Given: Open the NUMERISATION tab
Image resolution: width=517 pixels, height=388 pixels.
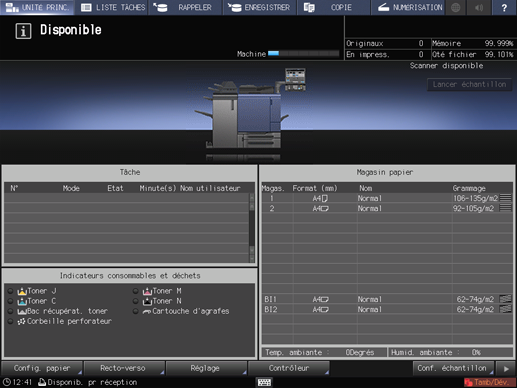Looking at the screenshot, I should tap(407, 7).
